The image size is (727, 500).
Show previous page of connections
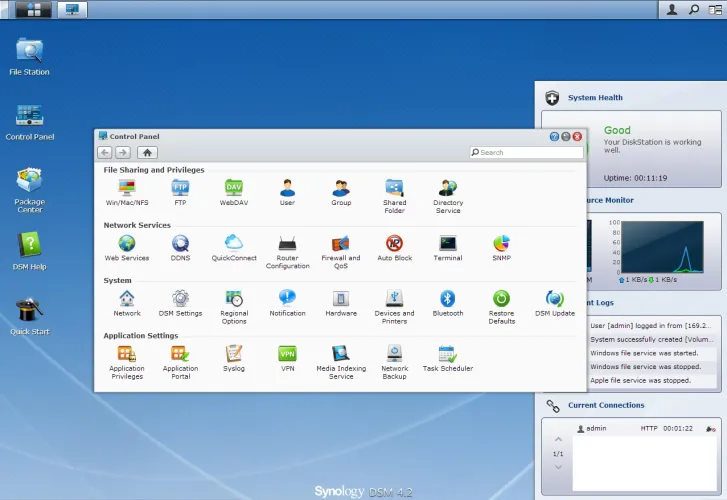coord(558,439)
